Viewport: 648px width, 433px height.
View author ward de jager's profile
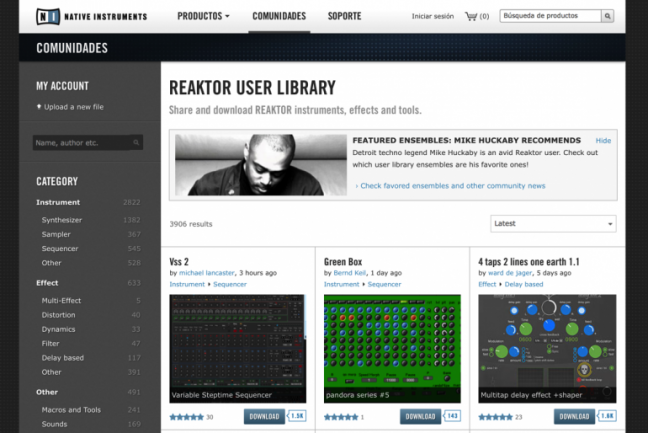510,273
